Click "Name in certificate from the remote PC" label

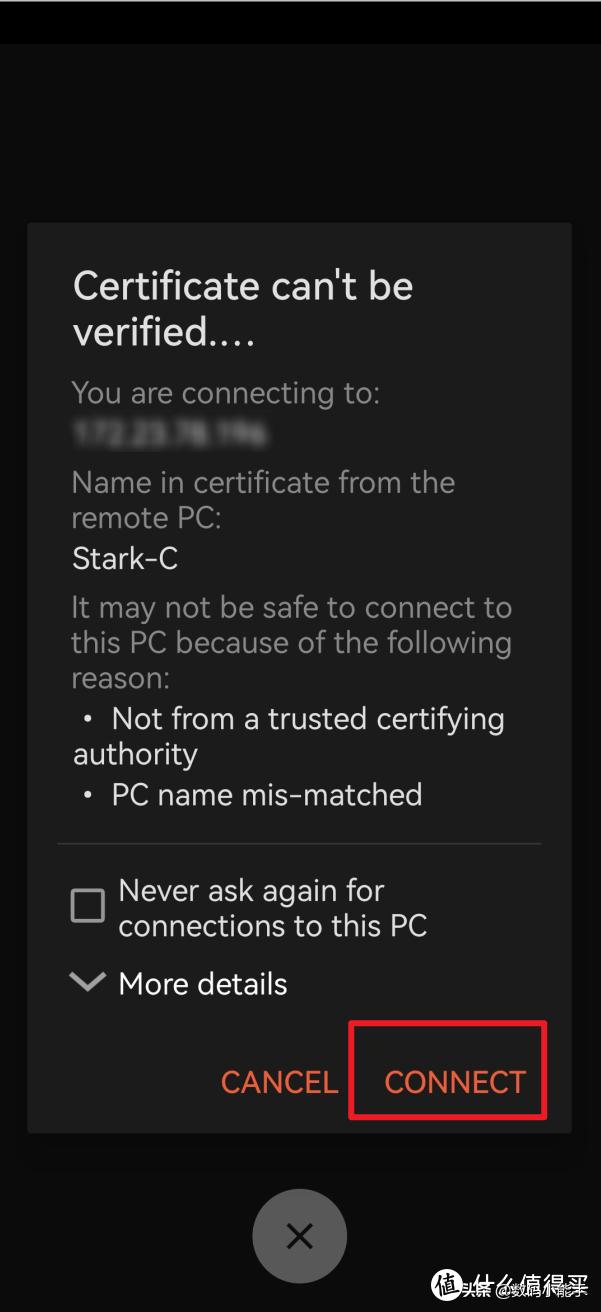point(263,500)
